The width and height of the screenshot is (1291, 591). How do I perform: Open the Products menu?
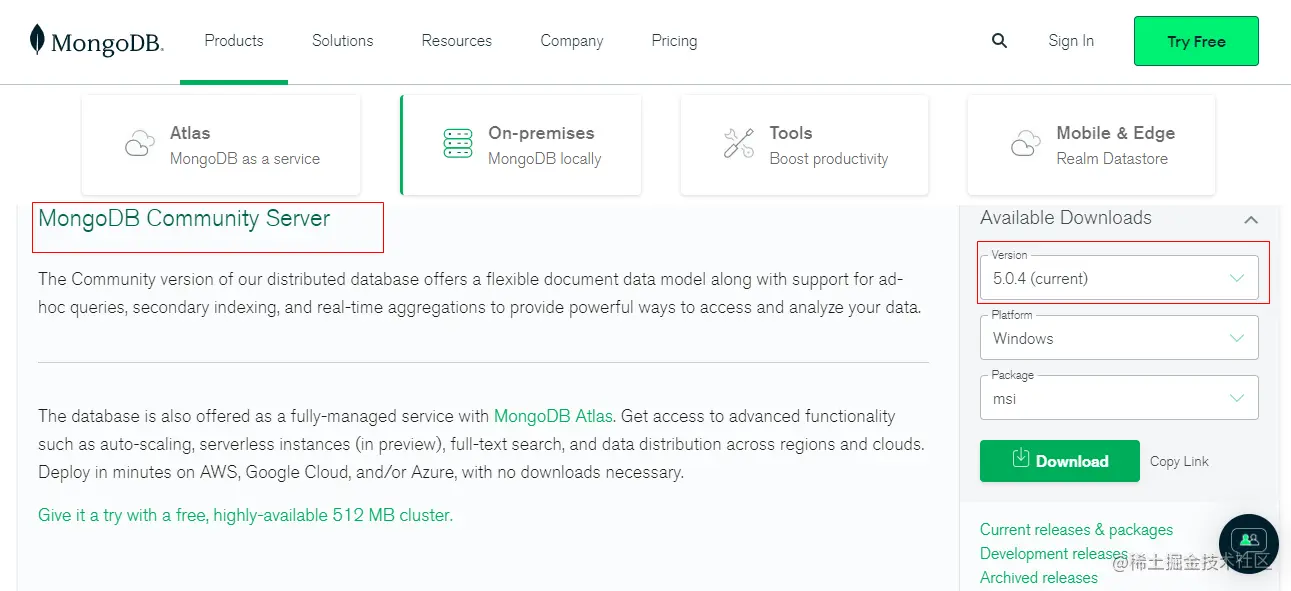pyautogui.click(x=234, y=41)
